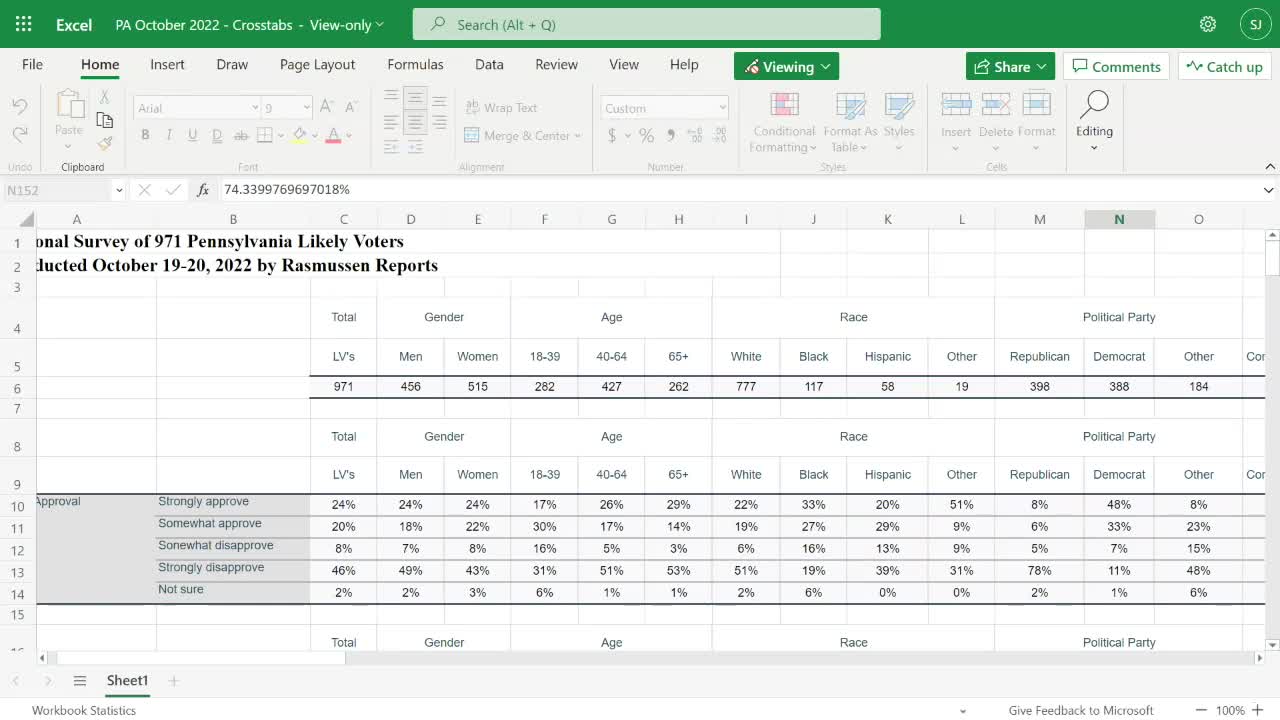Open the Settings gear icon

pyautogui.click(x=1208, y=24)
